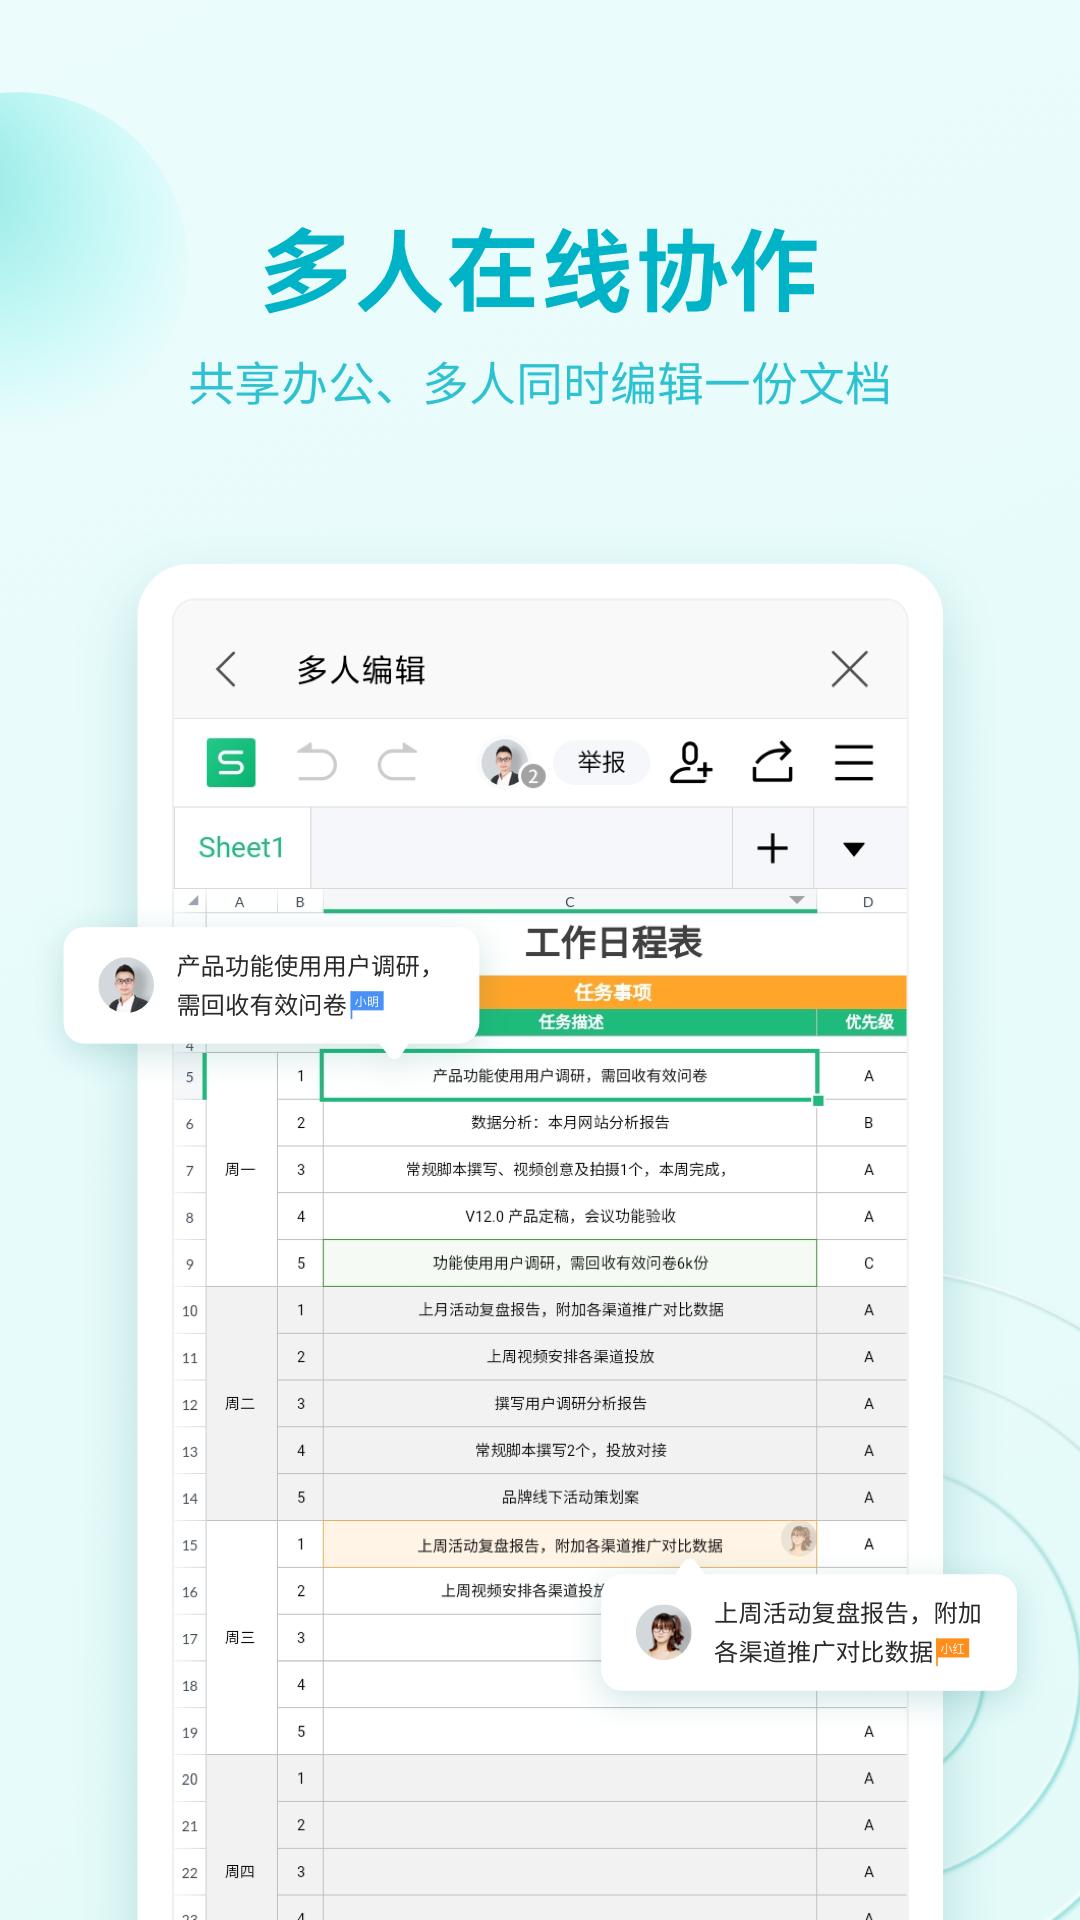Select the column D header
The height and width of the screenshot is (1920, 1080).
[x=867, y=902]
